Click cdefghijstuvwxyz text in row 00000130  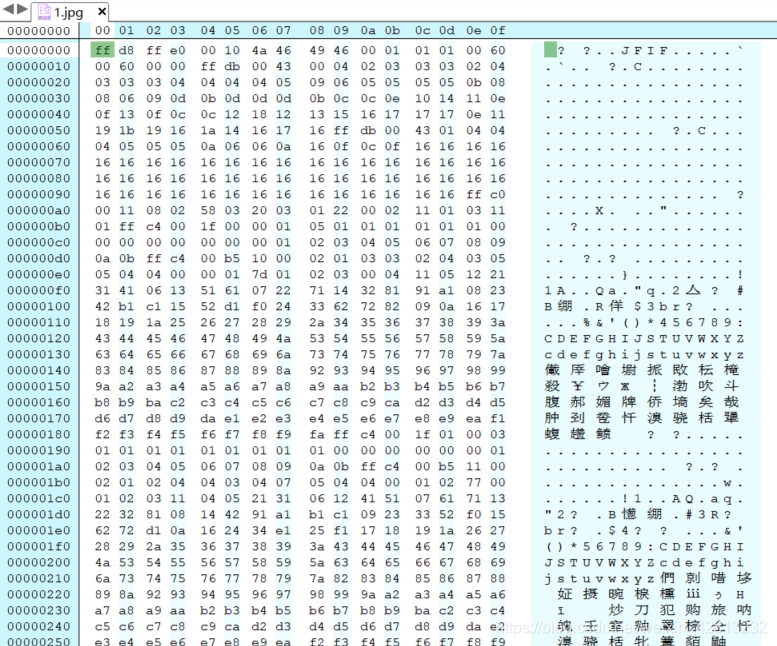pos(644,355)
